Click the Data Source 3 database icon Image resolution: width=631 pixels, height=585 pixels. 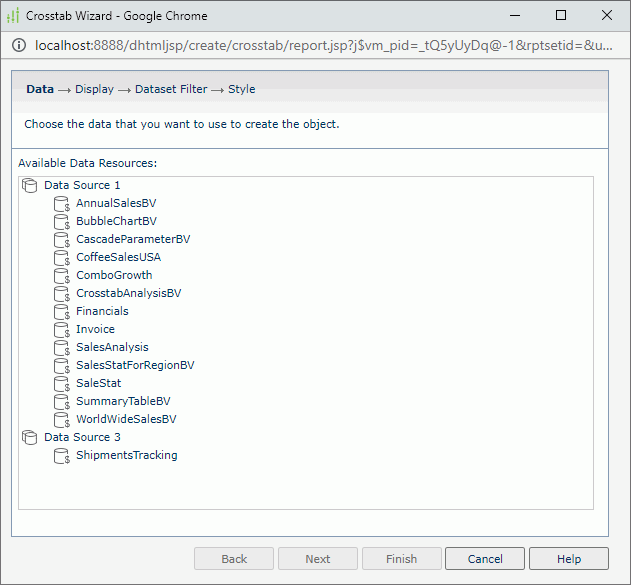pos(29,438)
